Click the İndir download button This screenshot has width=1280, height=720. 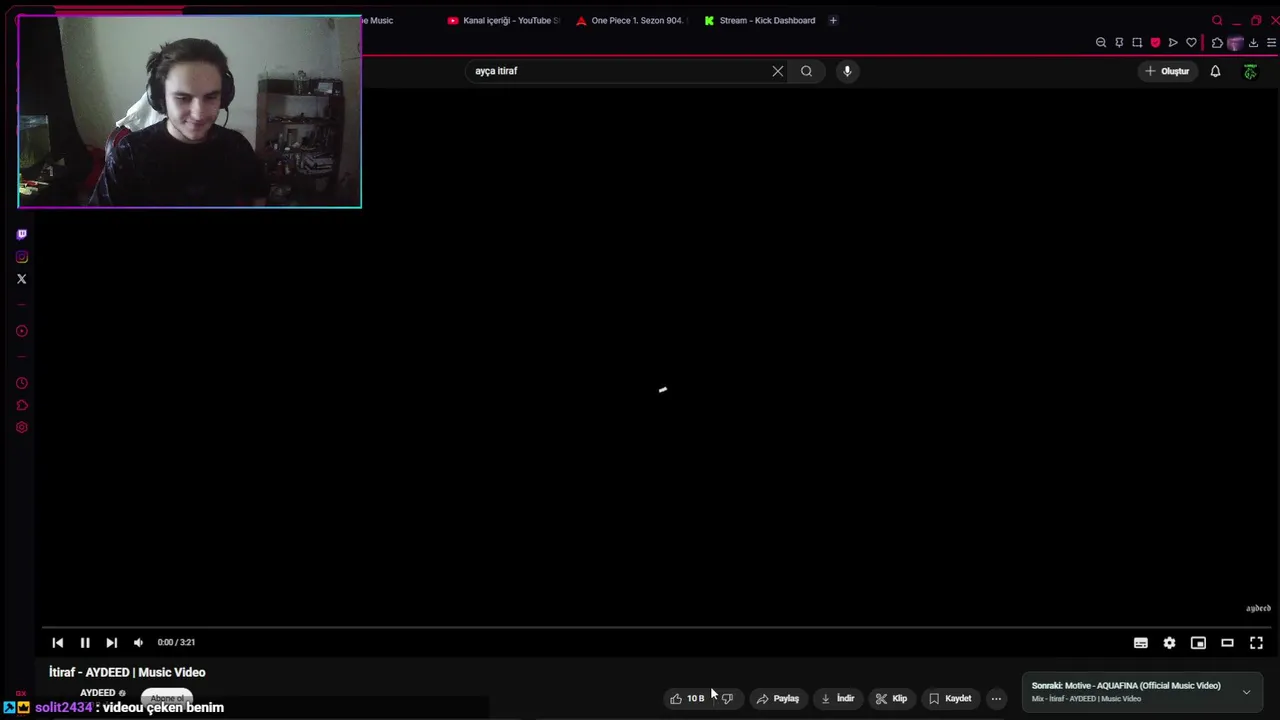pyautogui.click(x=838, y=699)
